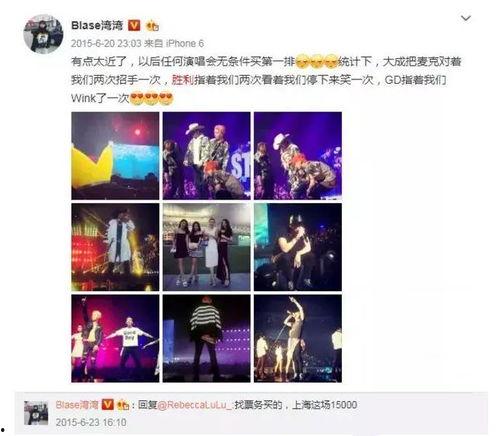
Task: Click the Blase湾湾 profile avatar at top
Action: (x=43, y=34)
